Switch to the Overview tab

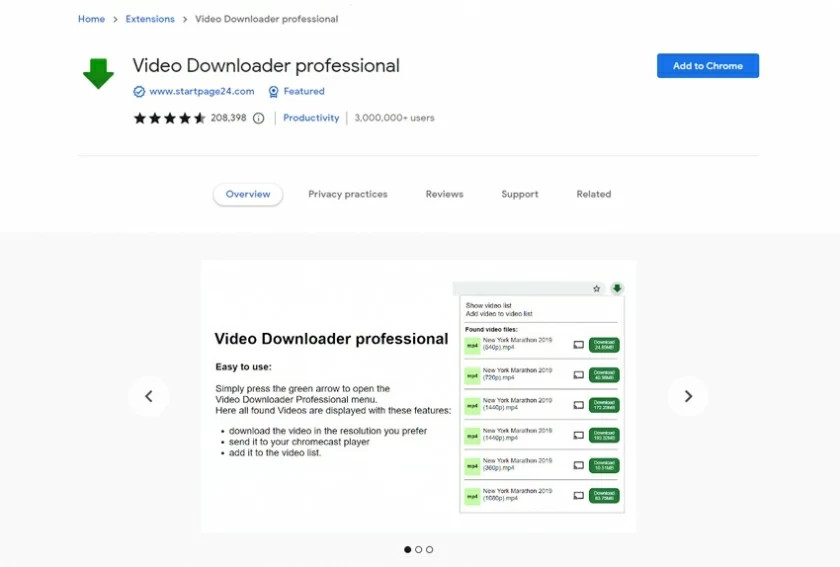[248, 194]
